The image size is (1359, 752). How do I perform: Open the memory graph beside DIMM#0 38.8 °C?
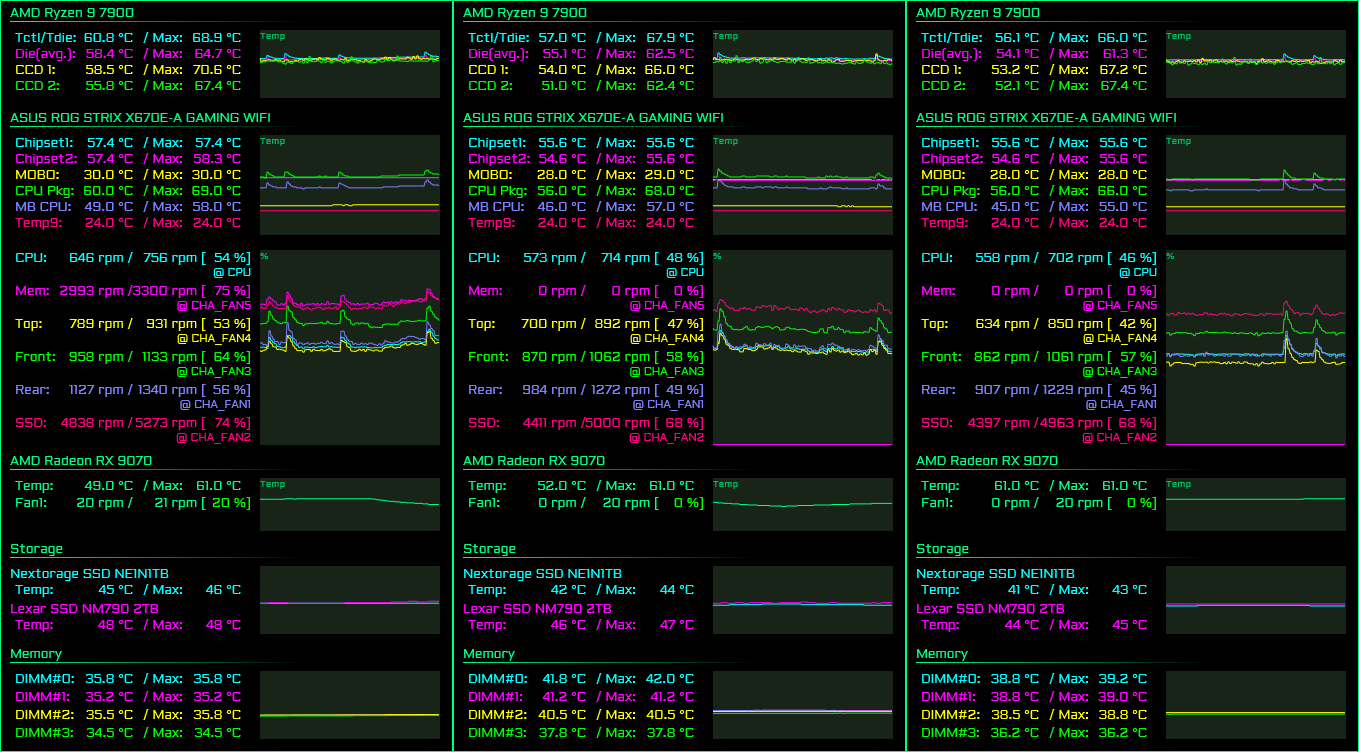1256,705
